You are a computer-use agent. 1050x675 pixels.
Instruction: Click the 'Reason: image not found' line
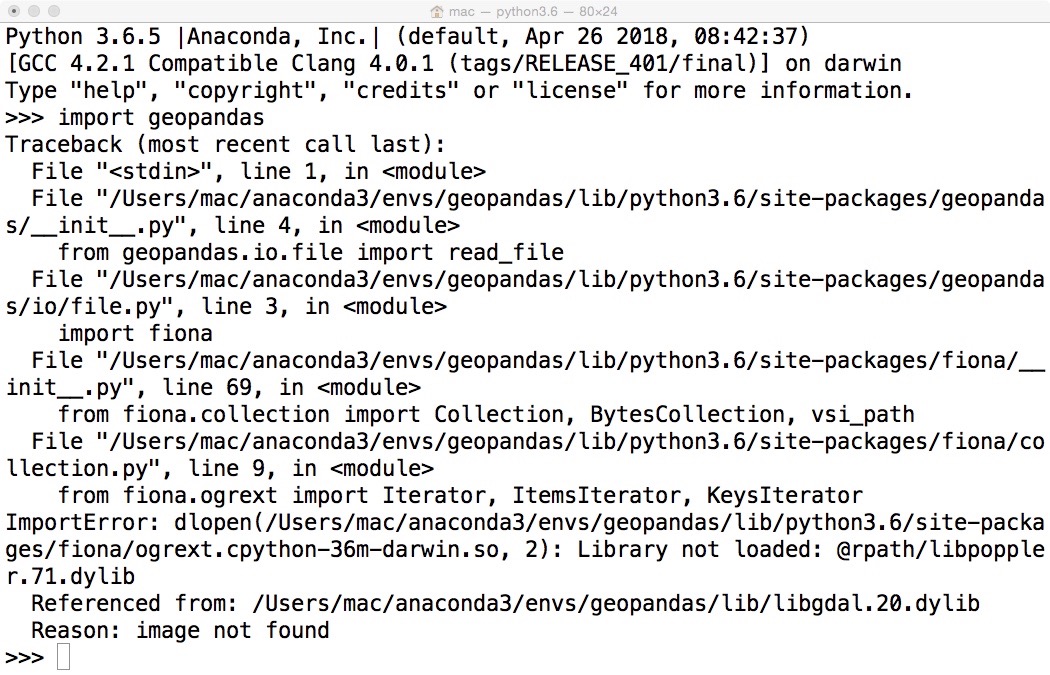coord(180,630)
